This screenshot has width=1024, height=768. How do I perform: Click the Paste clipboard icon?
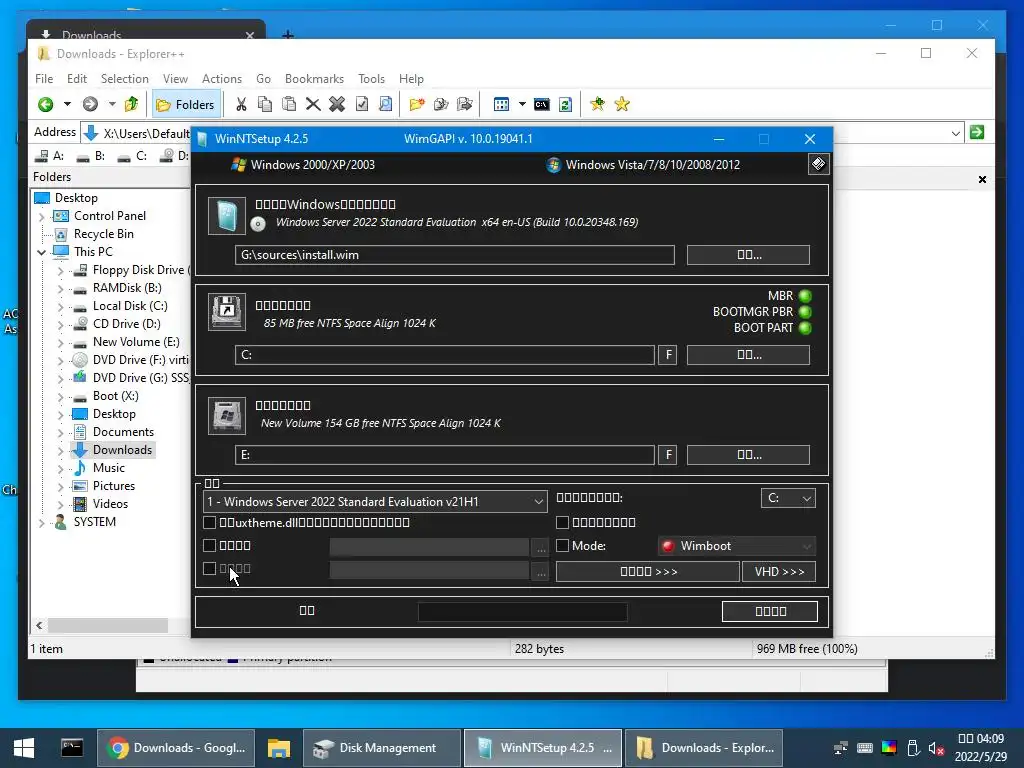(289, 104)
